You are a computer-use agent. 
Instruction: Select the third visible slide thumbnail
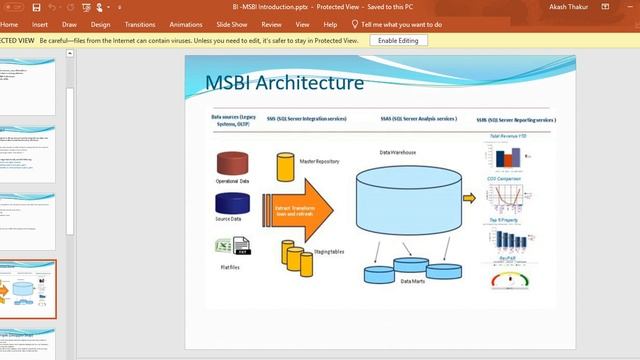(27, 222)
